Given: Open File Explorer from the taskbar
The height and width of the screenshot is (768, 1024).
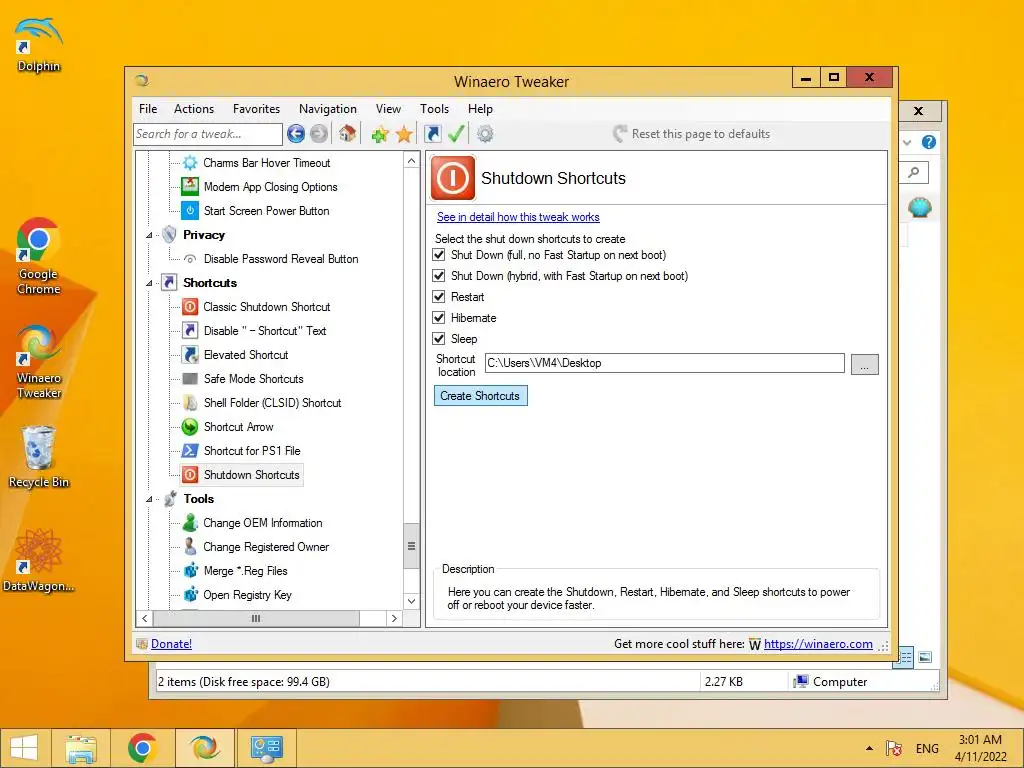Looking at the screenshot, I should pyautogui.click(x=81, y=748).
